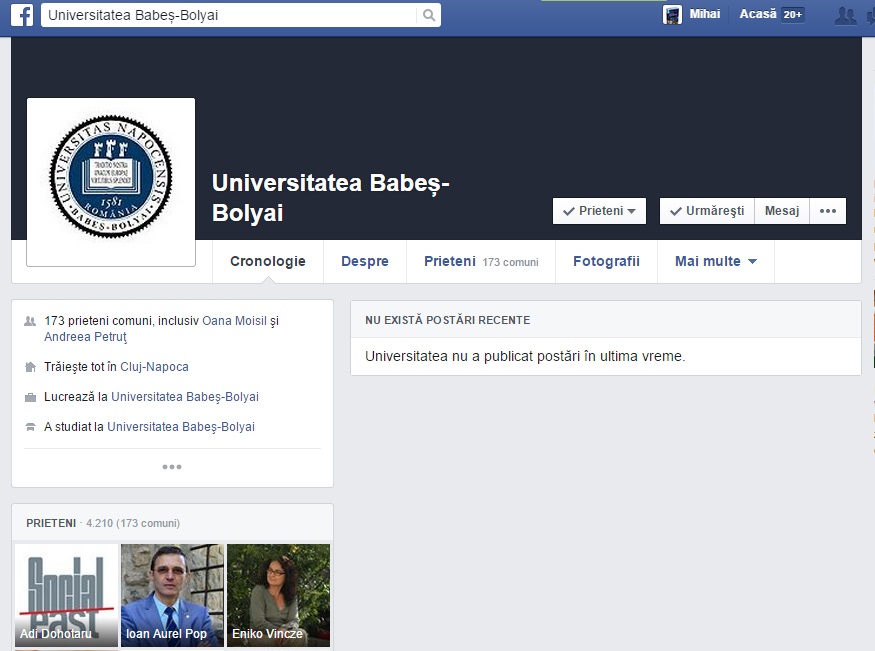Click the three-dots more actions button
The image size is (875, 651).
(x=828, y=211)
